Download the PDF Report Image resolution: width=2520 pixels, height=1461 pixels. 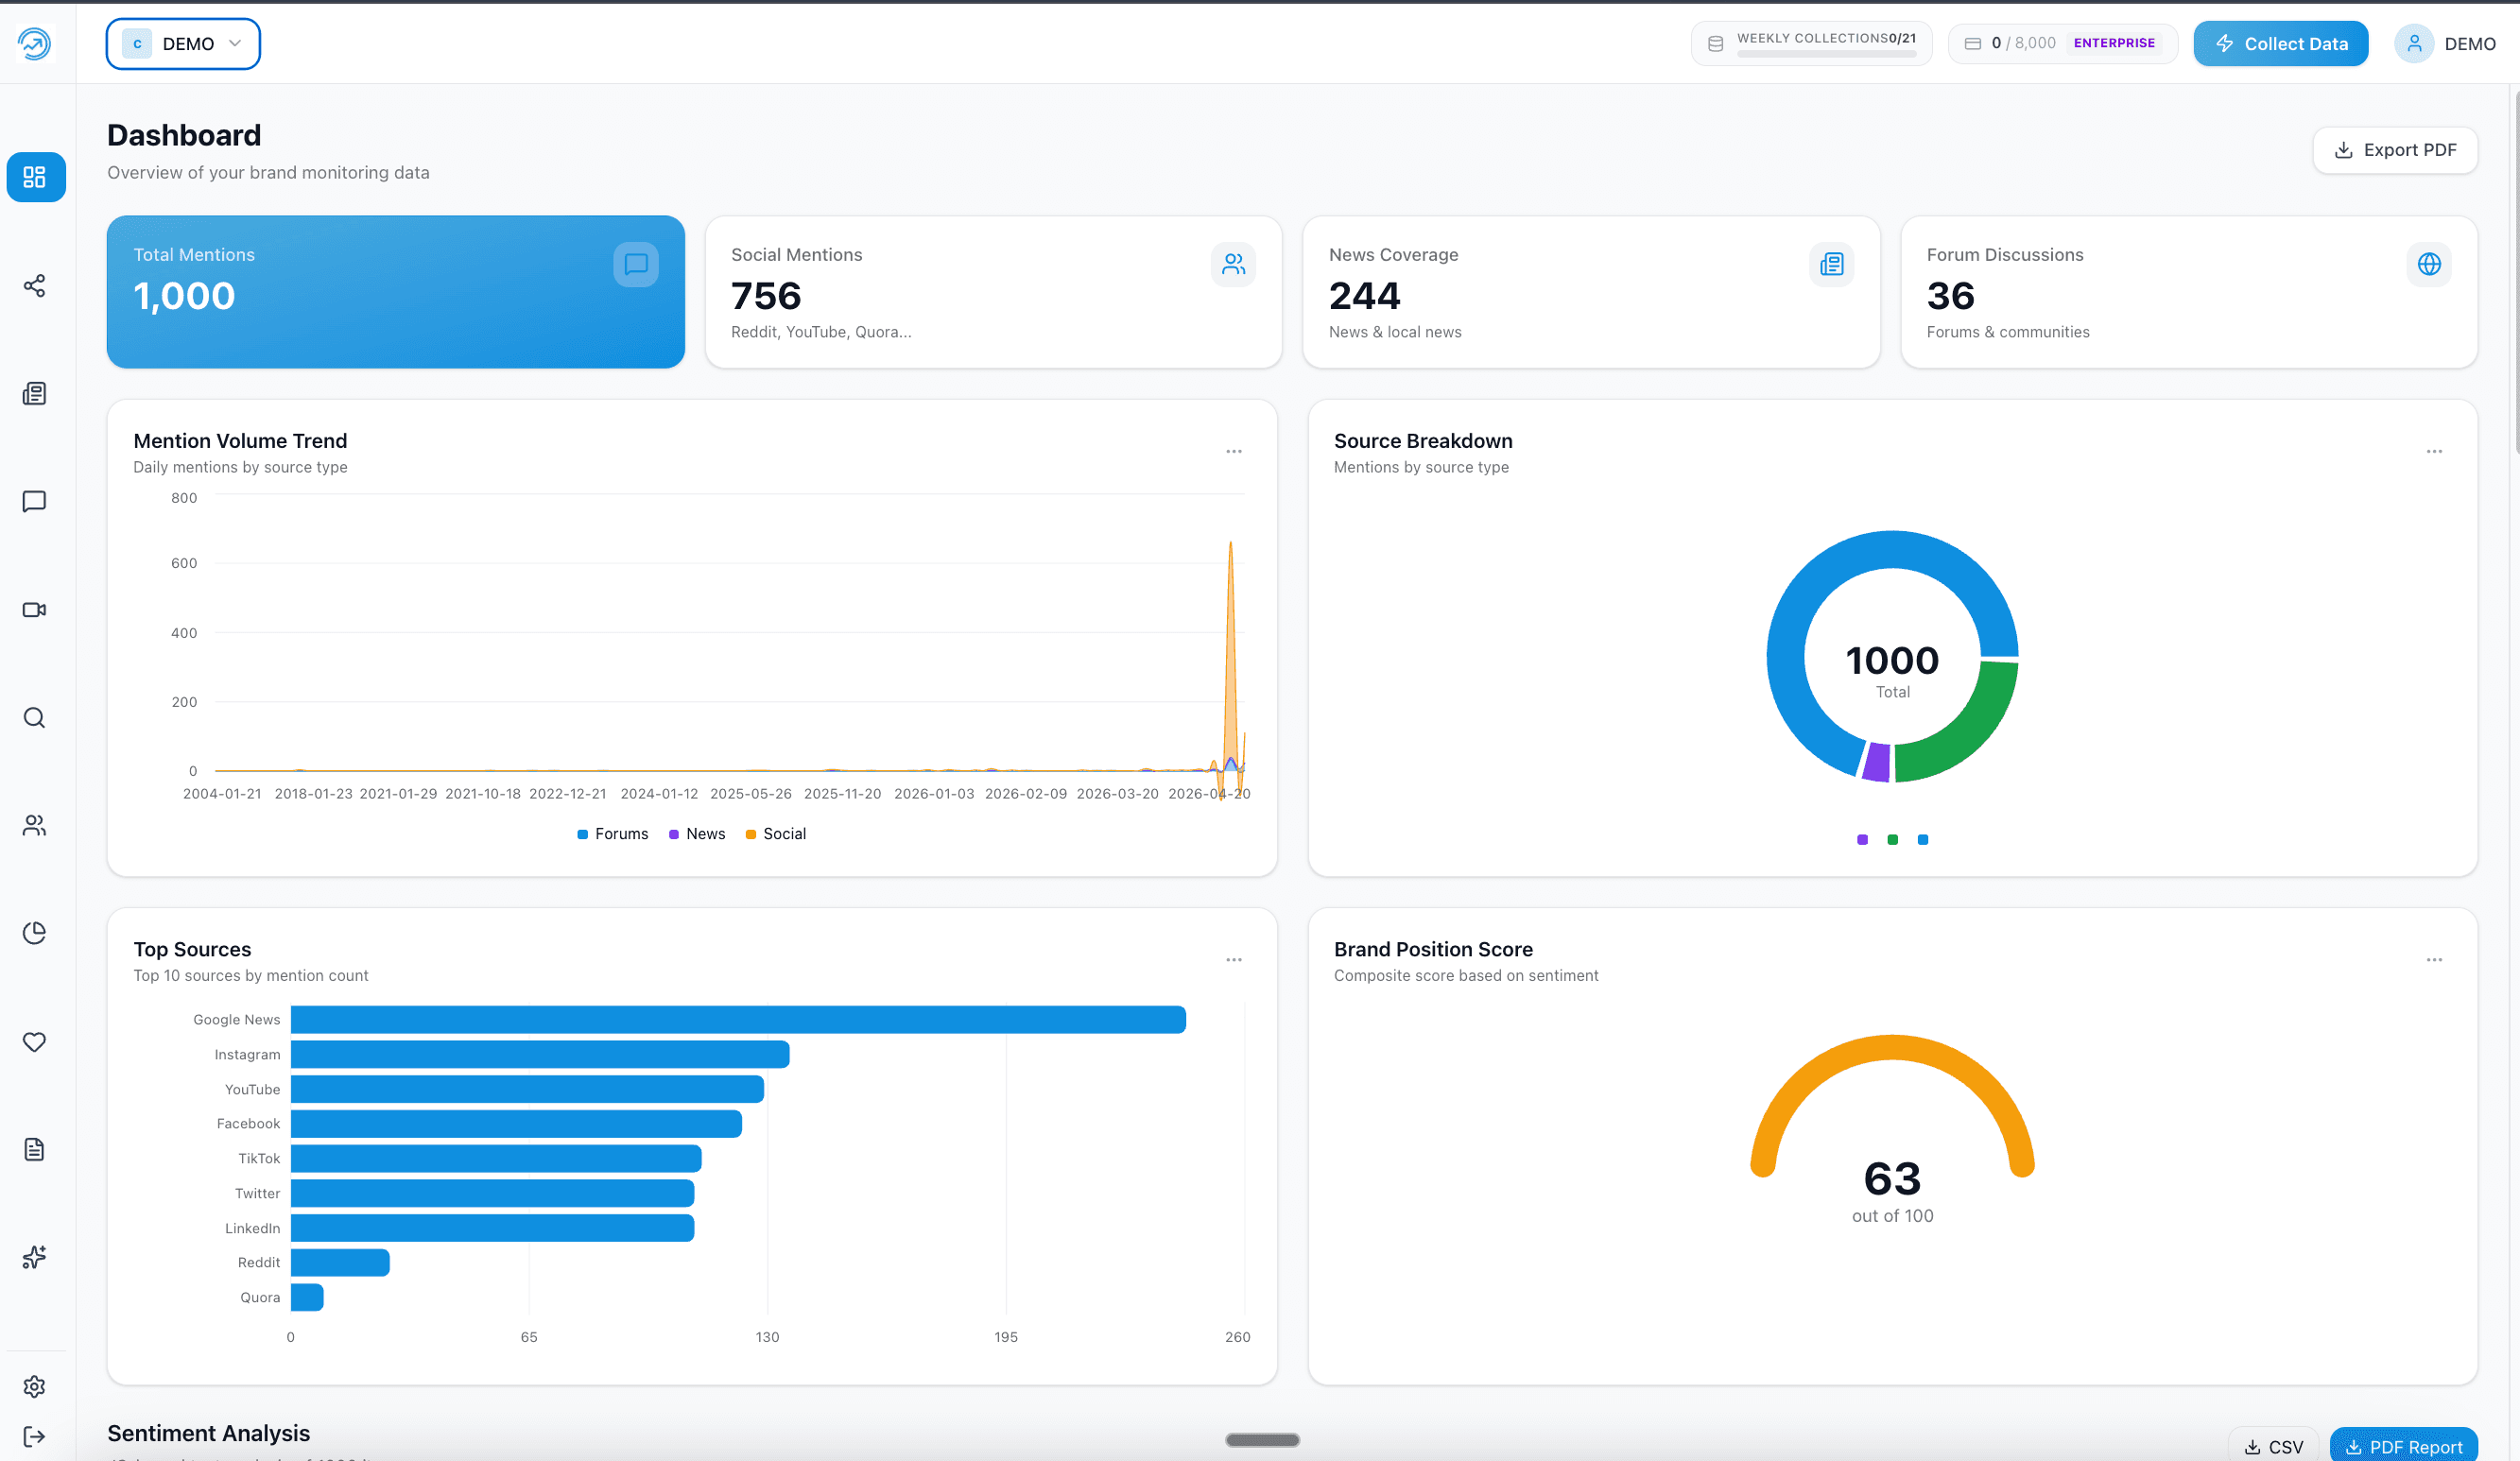2404,1446
